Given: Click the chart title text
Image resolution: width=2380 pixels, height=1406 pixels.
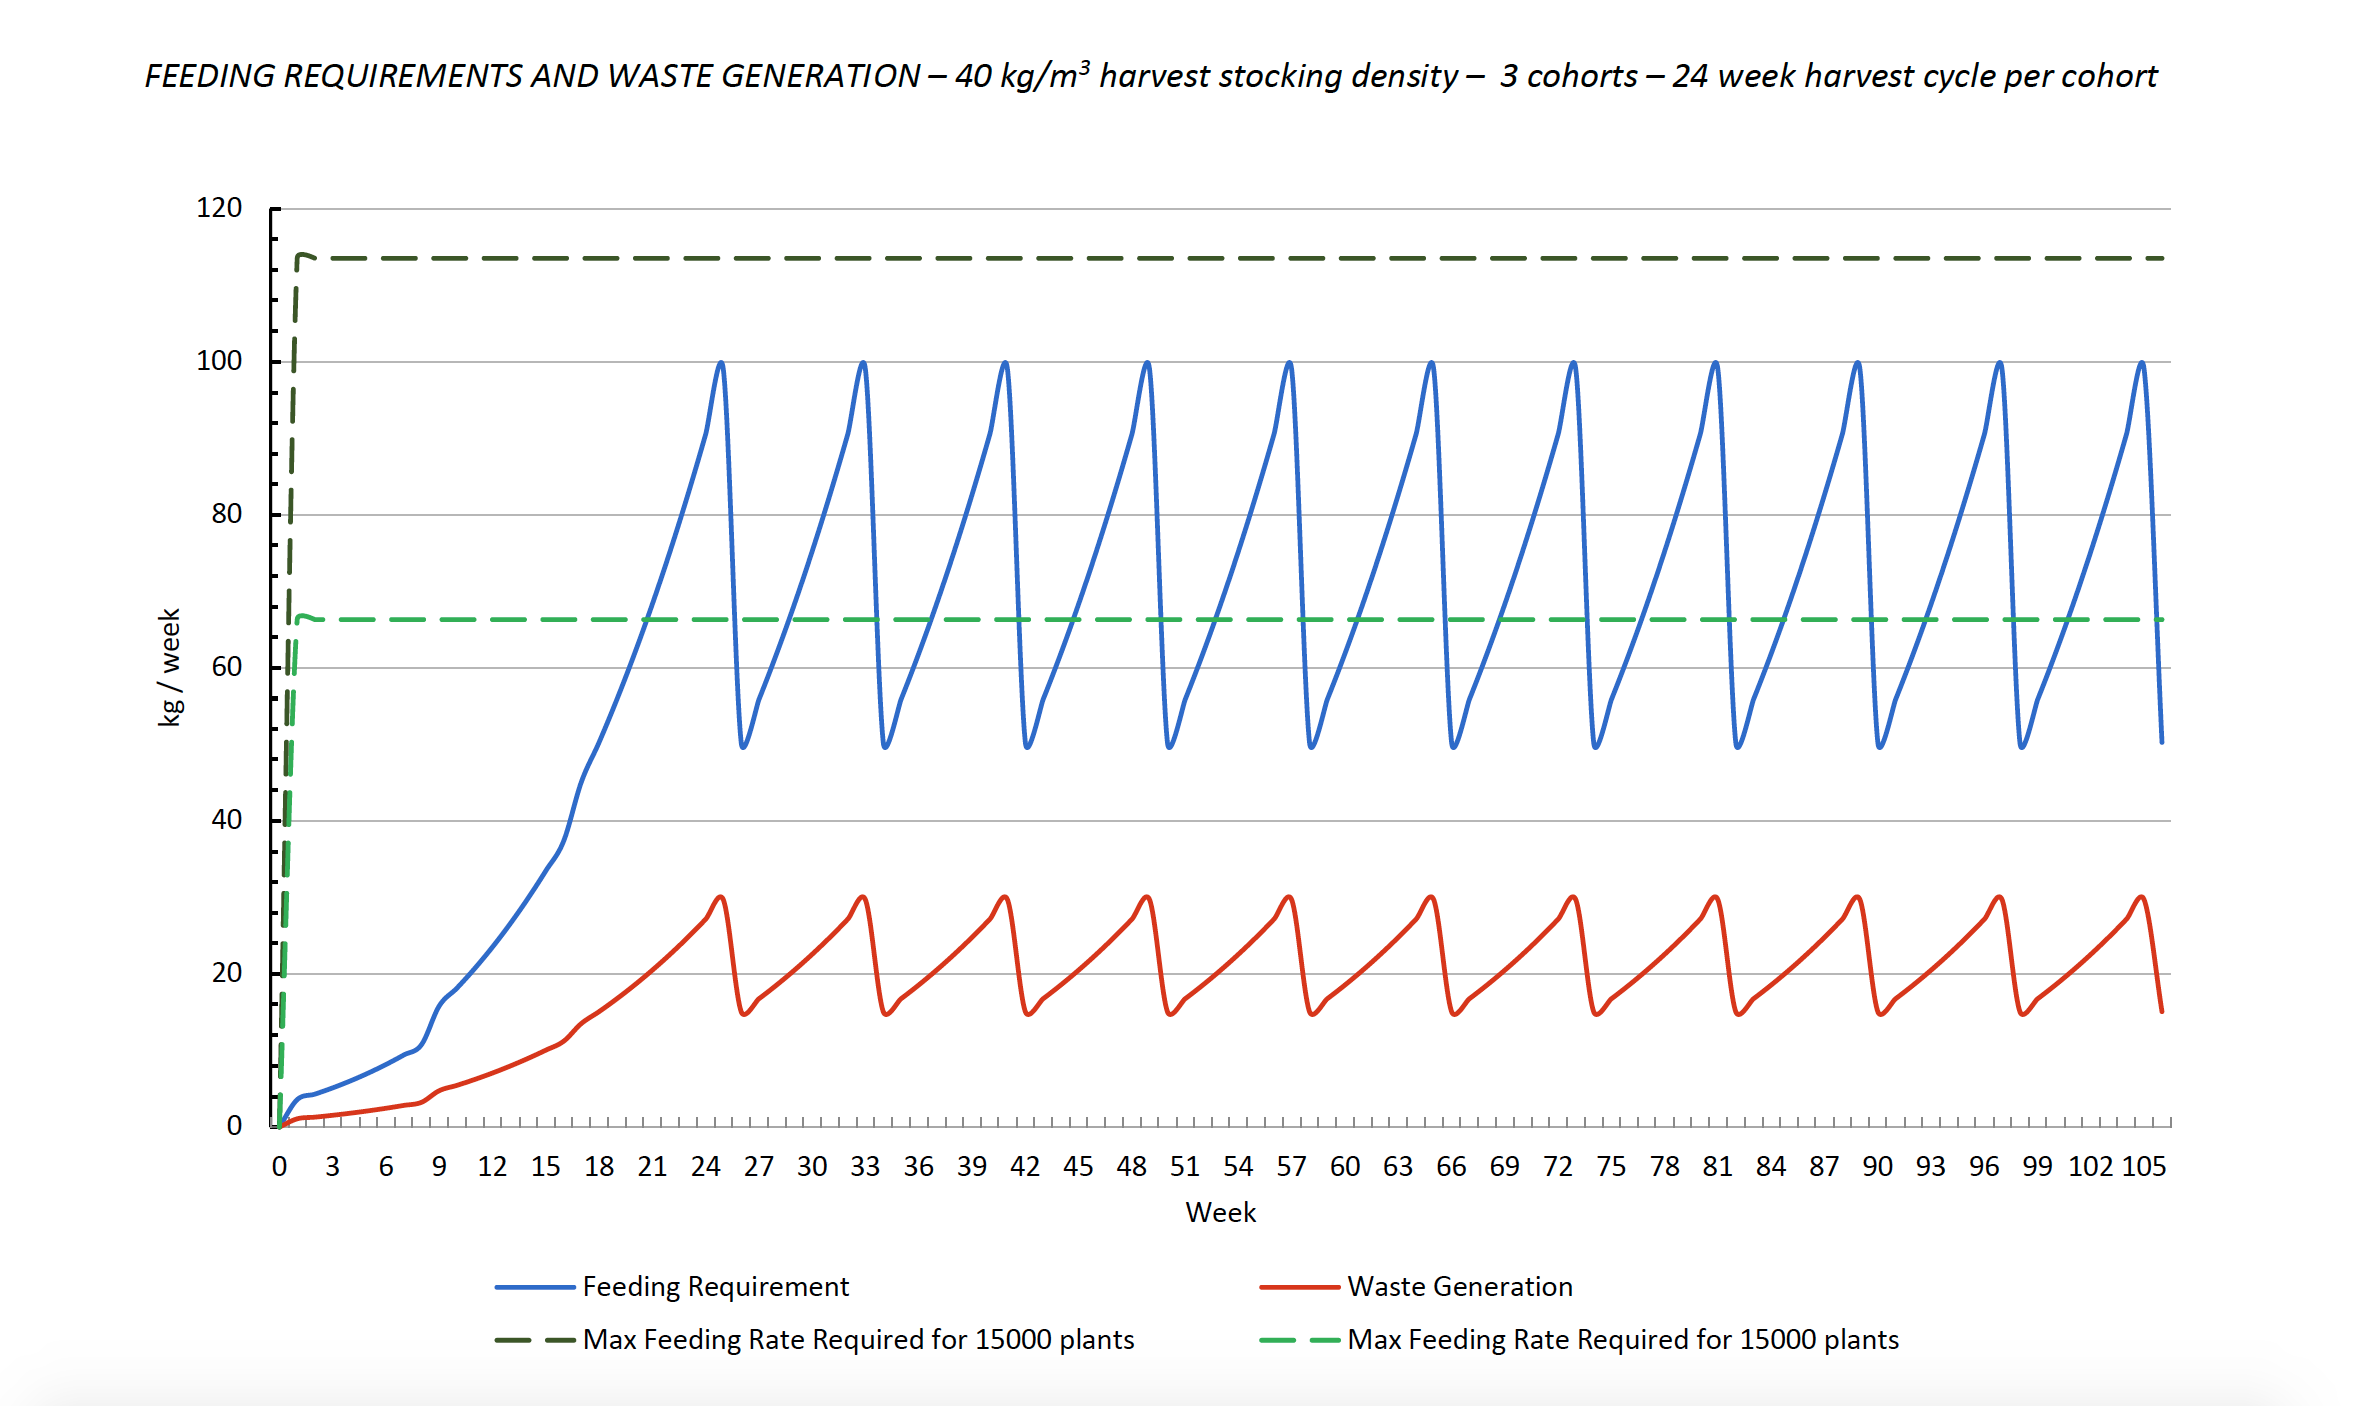Looking at the screenshot, I should pos(1150,76).
